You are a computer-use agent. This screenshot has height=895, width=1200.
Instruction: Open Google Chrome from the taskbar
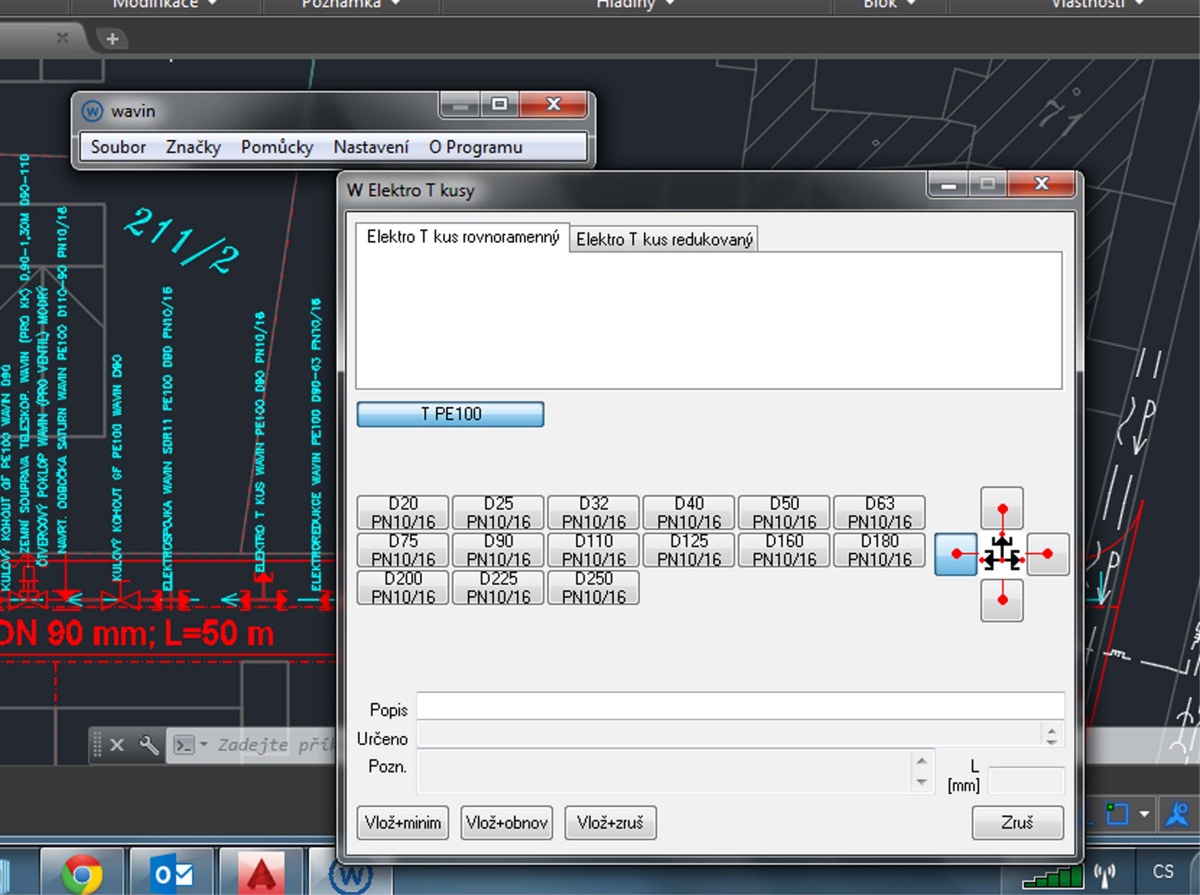tap(82, 874)
